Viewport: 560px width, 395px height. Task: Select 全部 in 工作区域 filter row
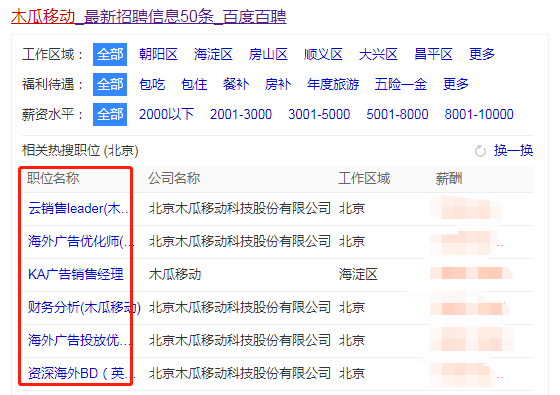110,54
